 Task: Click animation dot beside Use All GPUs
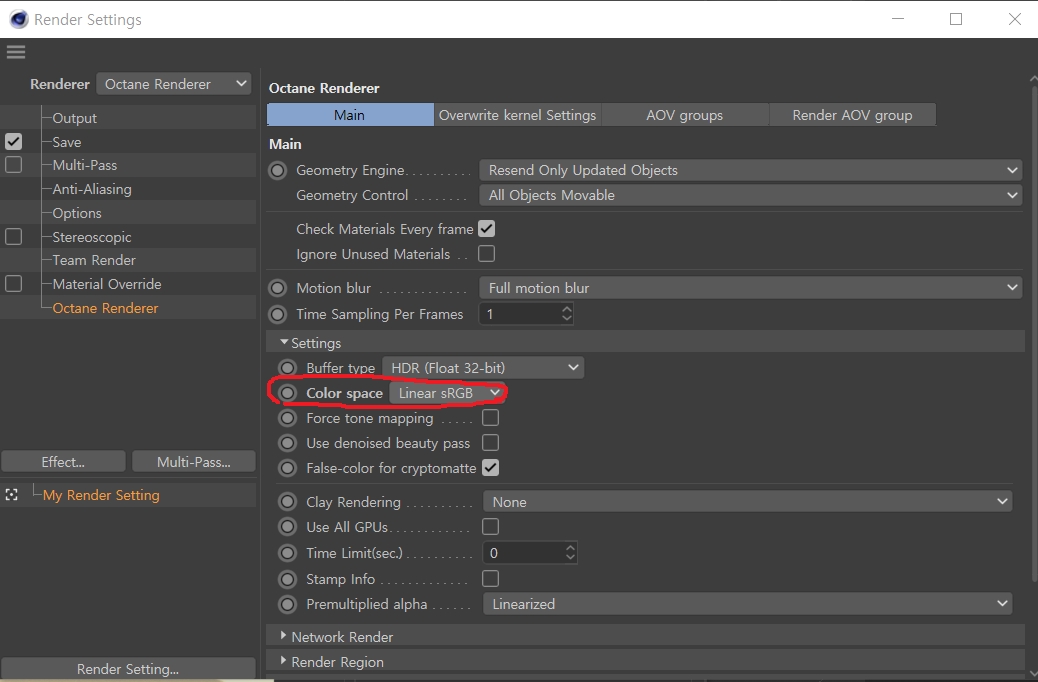coord(287,527)
